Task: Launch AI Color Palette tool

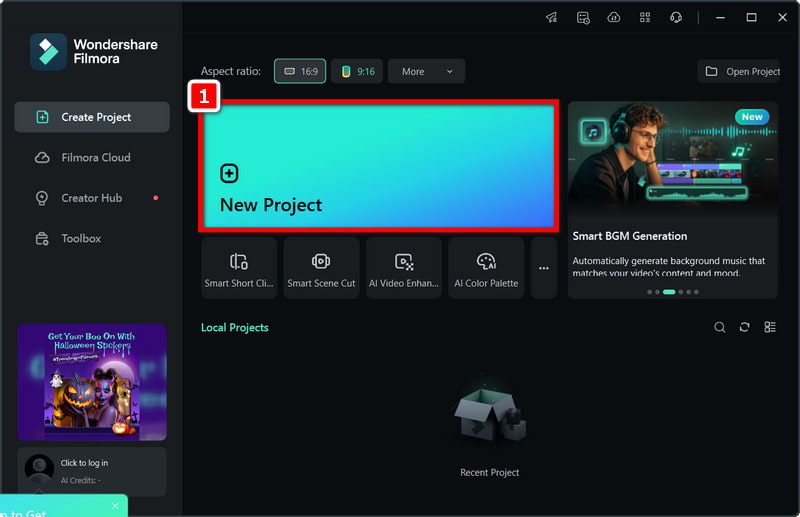Action: 486,268
